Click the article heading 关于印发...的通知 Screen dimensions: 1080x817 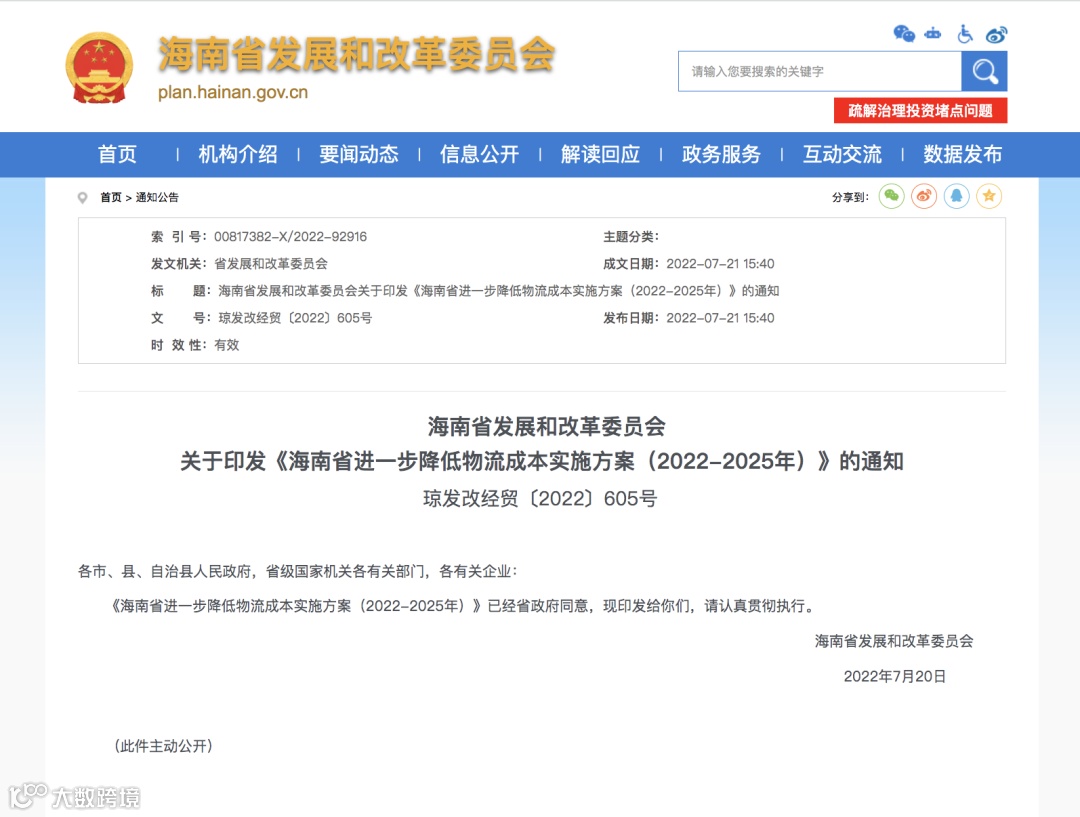point(541,461)
